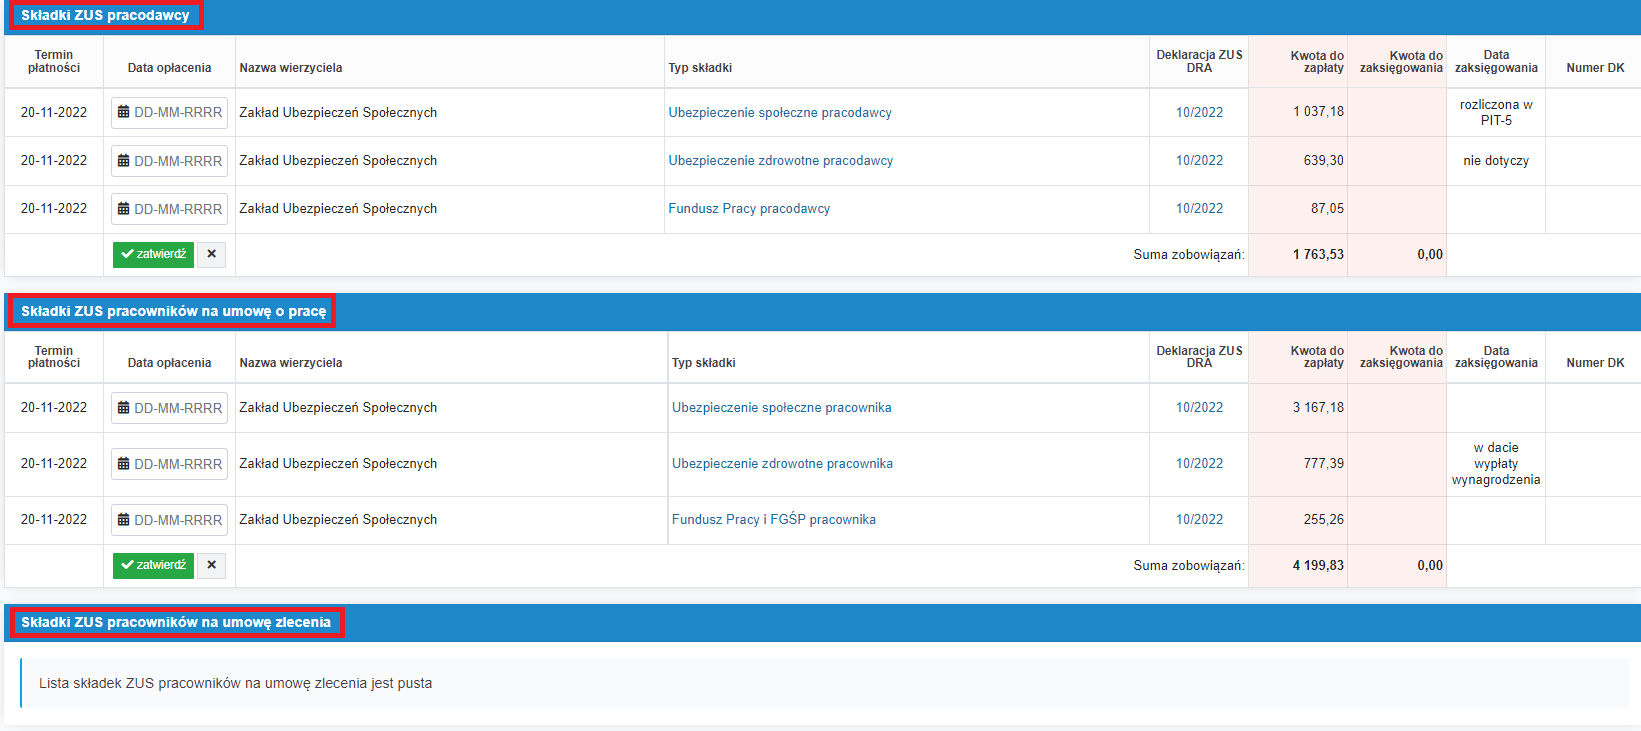Click the X cancel button in employer contributions section
The width and height of the screenshot is (1641, 731).
[x=211, y=254]
